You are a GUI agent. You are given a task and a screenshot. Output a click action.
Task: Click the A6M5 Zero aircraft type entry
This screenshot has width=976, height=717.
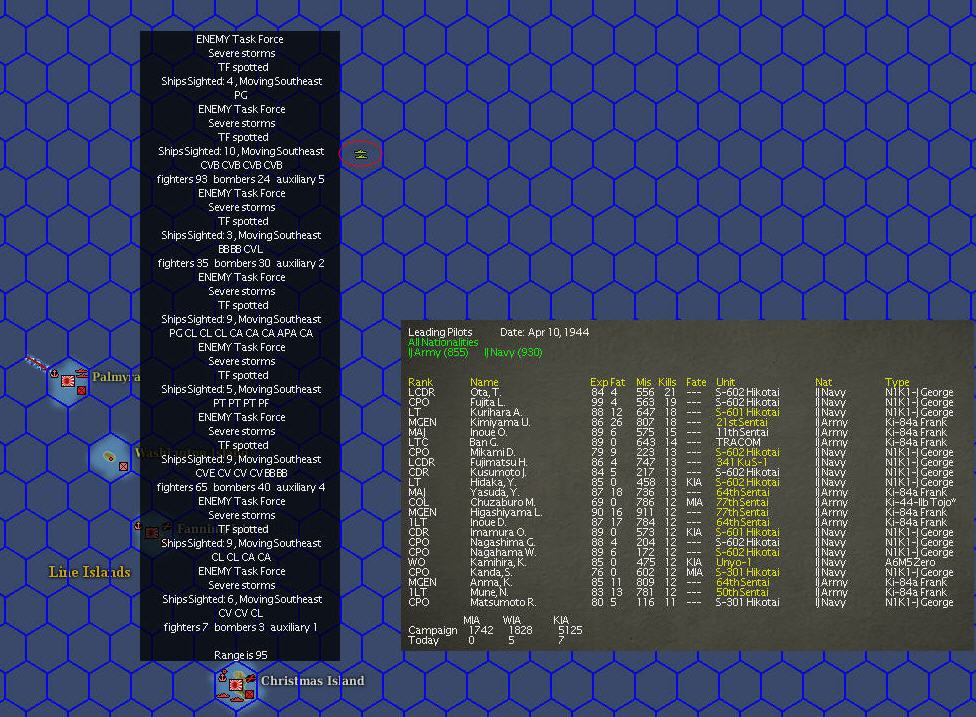[910, 562]
